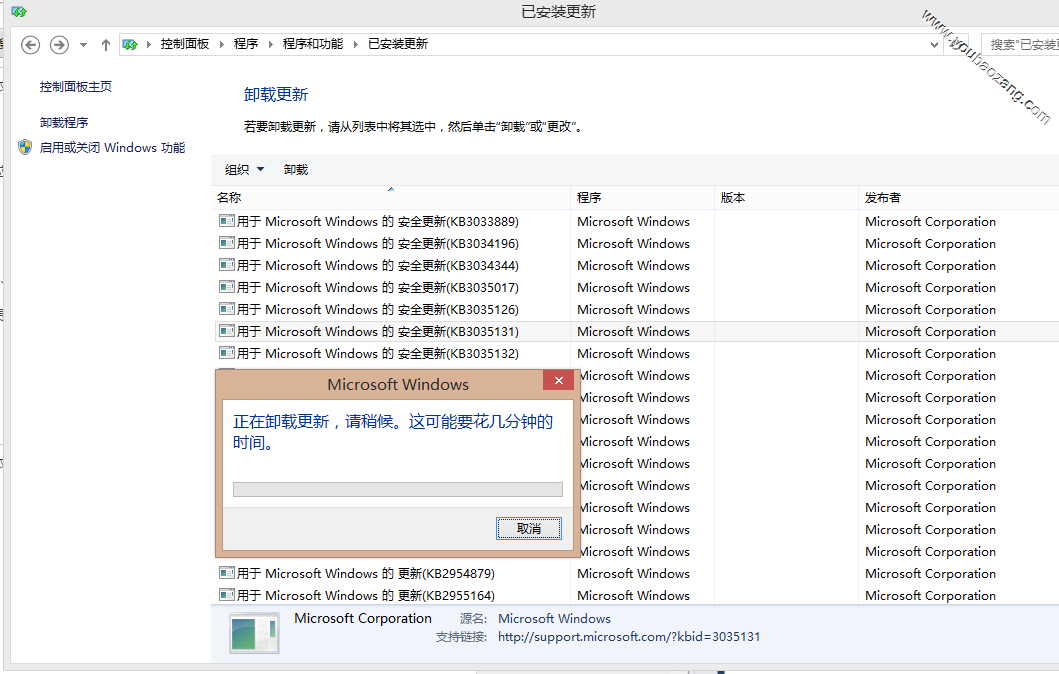Click the uninstall progress bar
Screen dimensions: 1059x674
point(398,489)
